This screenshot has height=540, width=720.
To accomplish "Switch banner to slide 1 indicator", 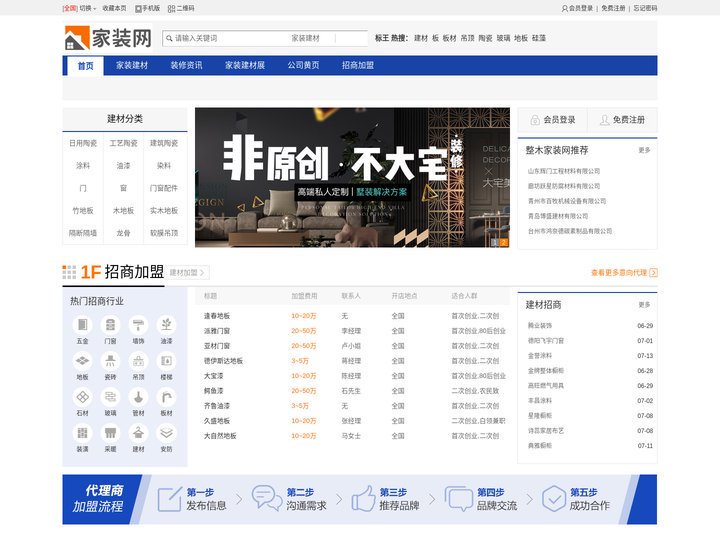I will [x=495, y=242].
